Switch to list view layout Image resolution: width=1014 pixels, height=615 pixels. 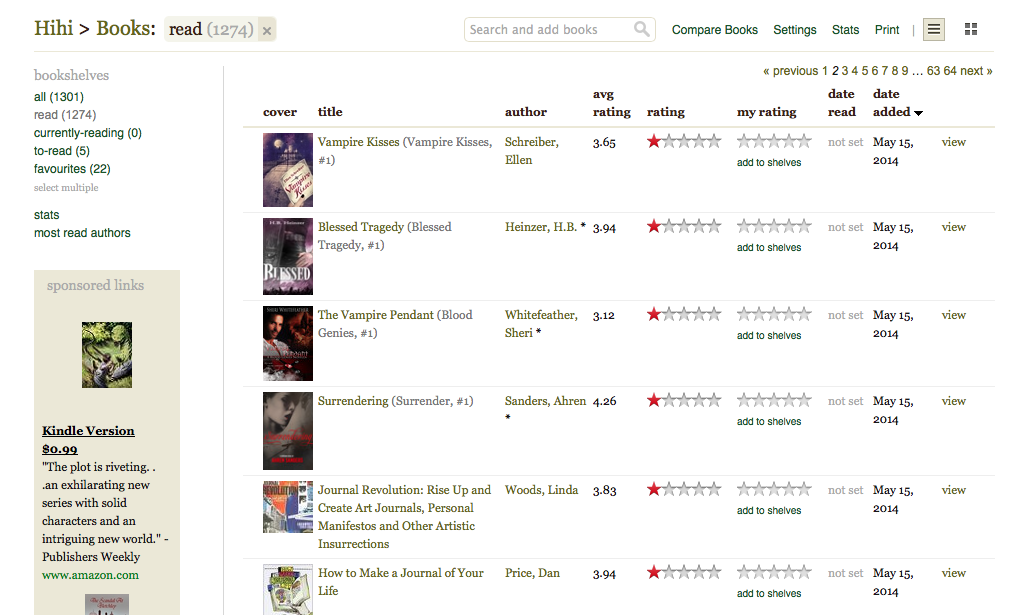933,30
